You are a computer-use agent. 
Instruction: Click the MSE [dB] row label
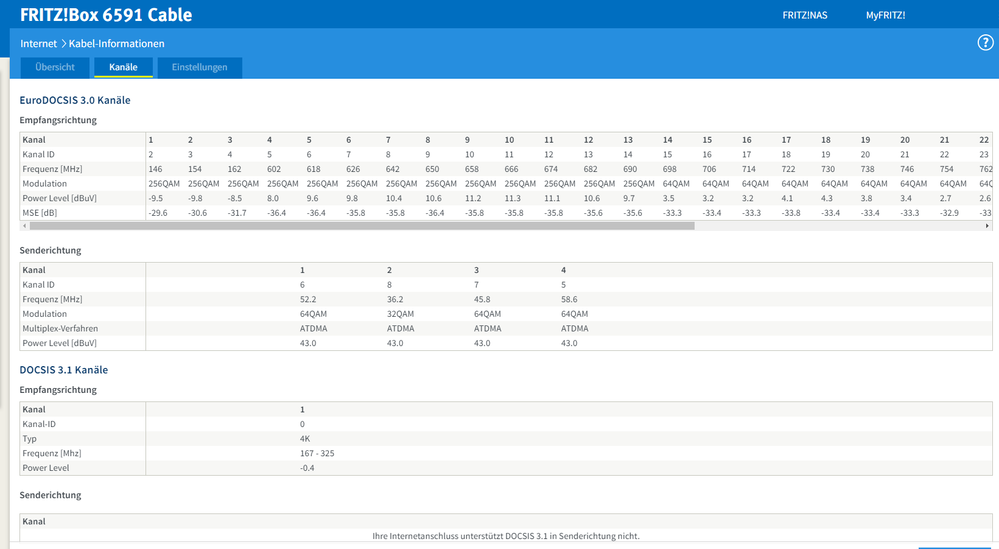pos(40,213)
